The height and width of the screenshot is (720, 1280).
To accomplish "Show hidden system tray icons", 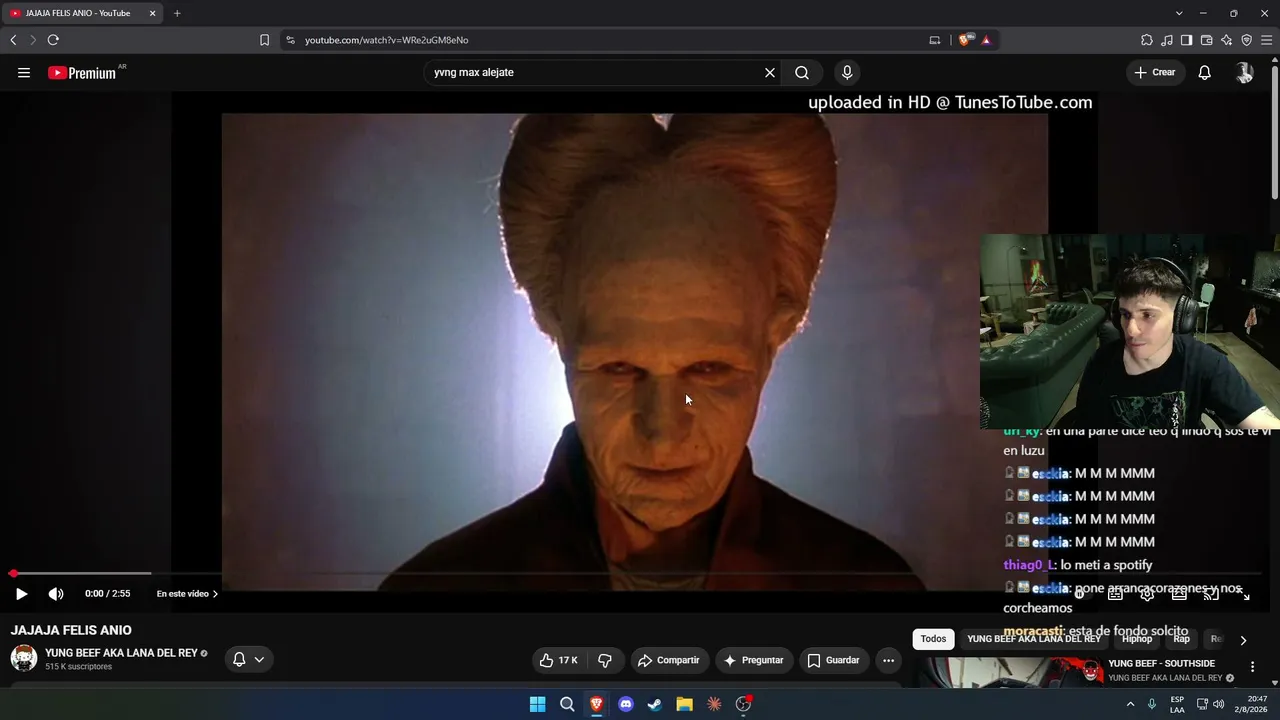I will click(1131, 704).
